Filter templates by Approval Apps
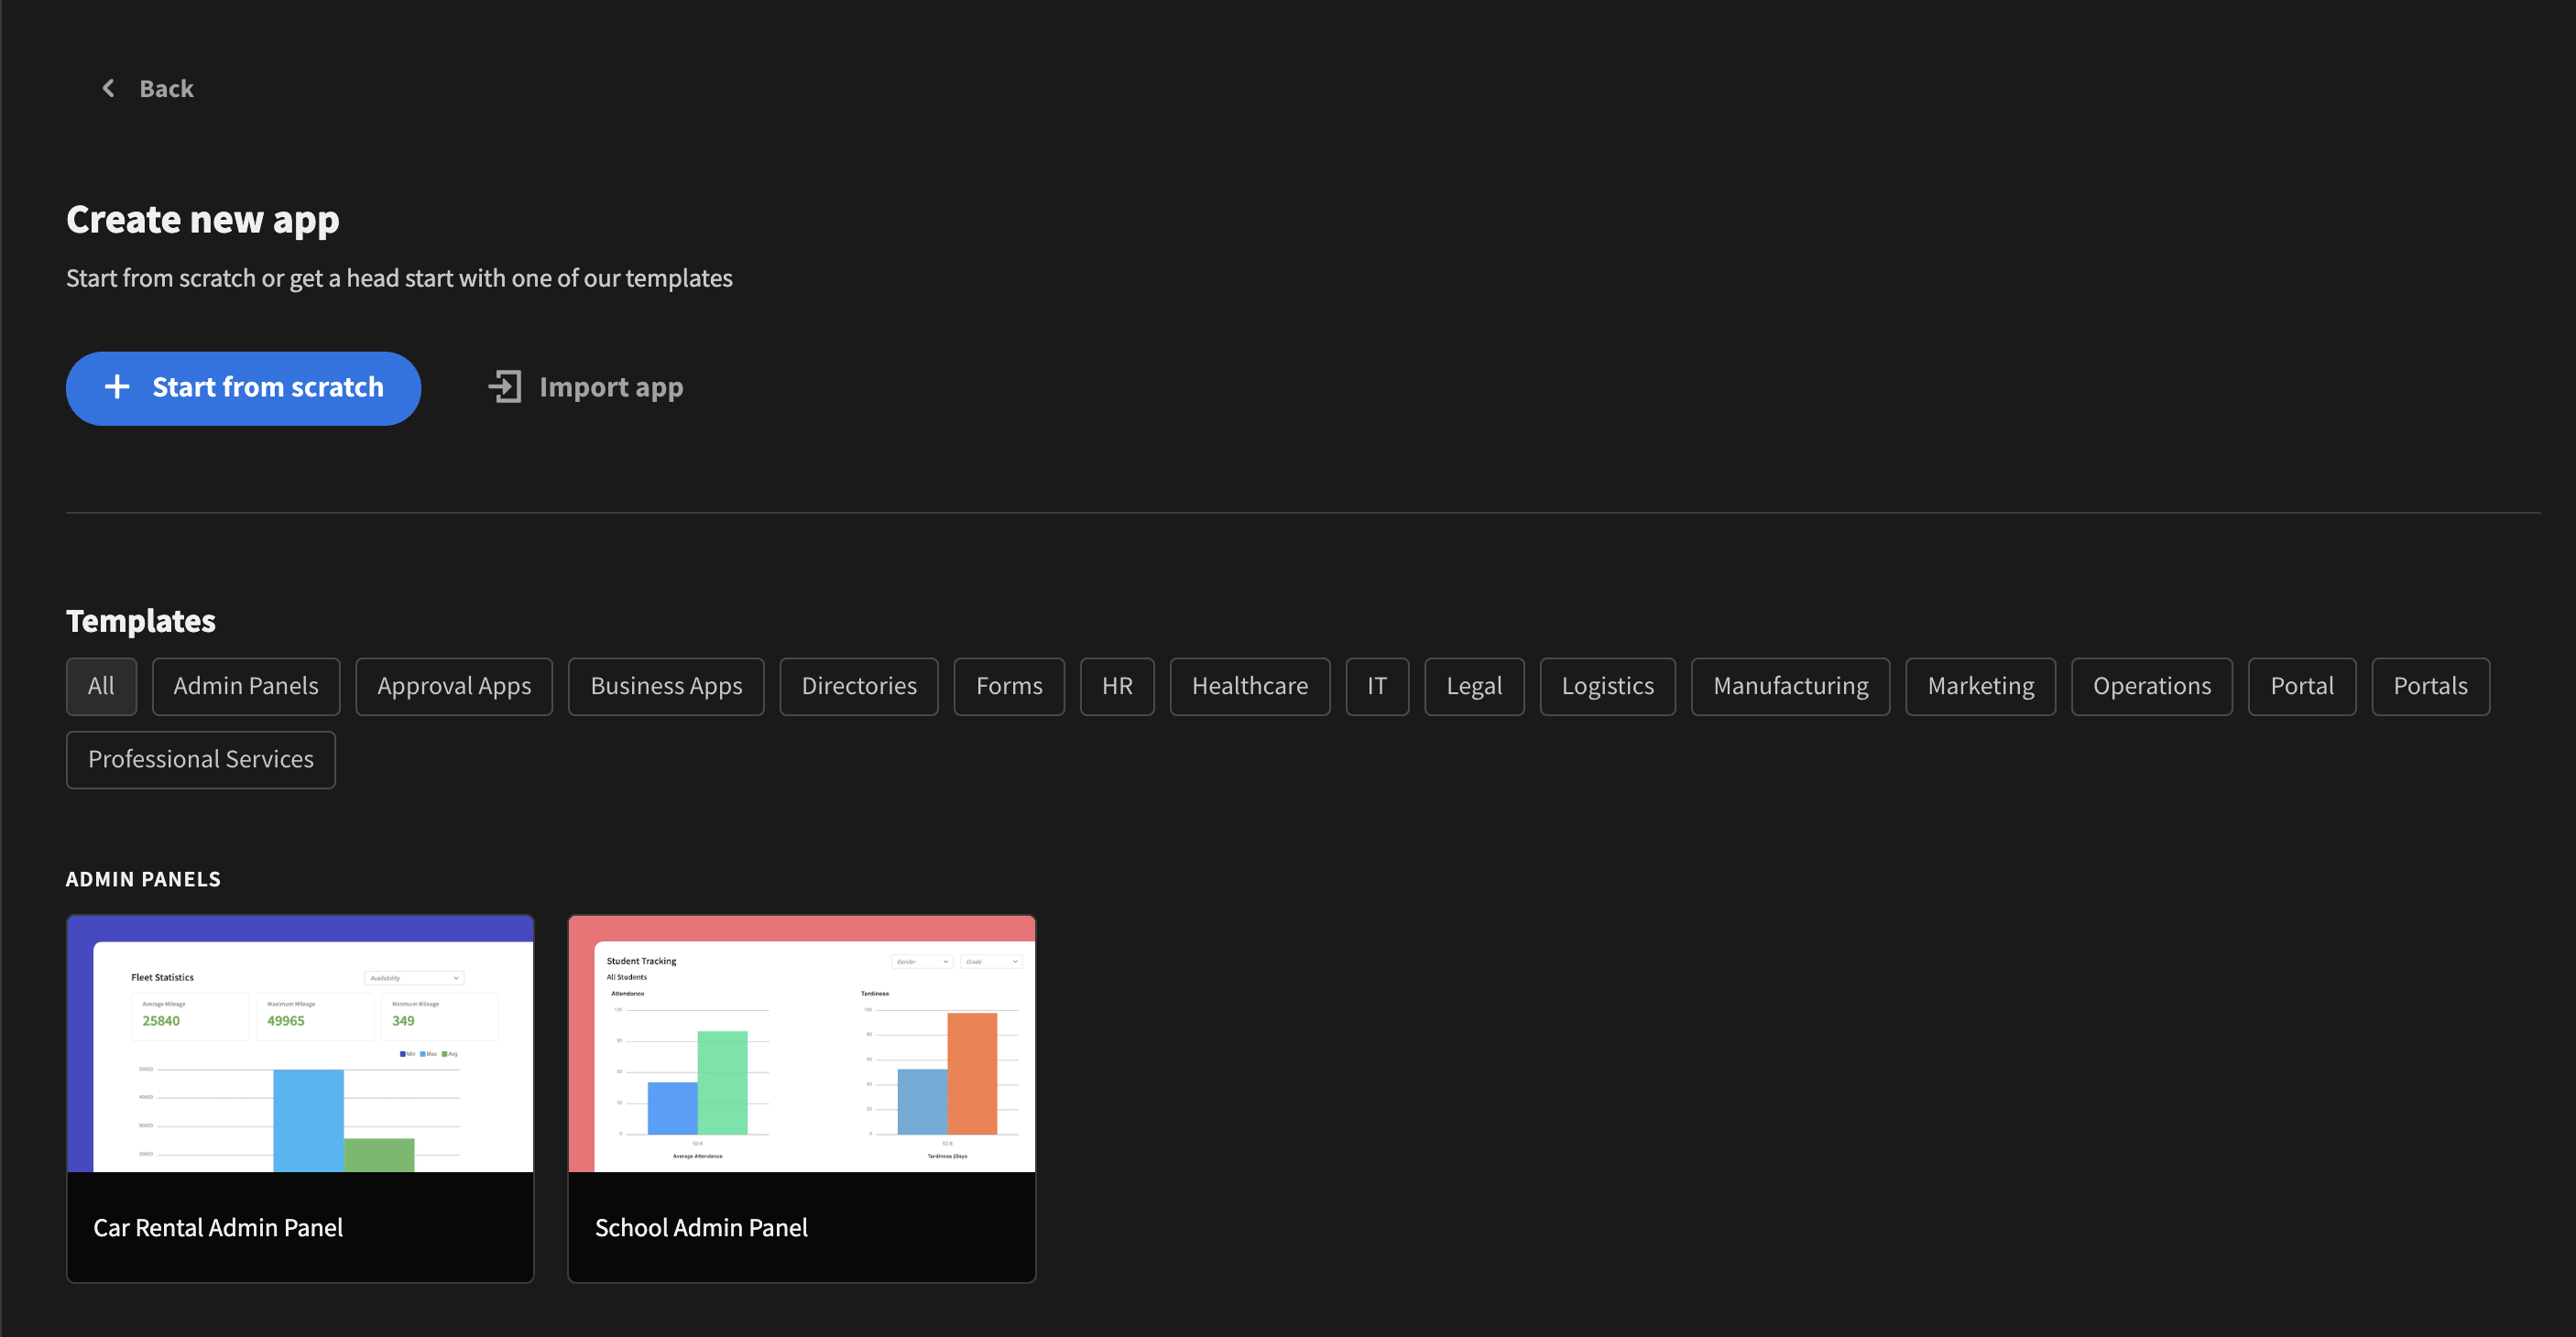 click(x=454, y=686)
